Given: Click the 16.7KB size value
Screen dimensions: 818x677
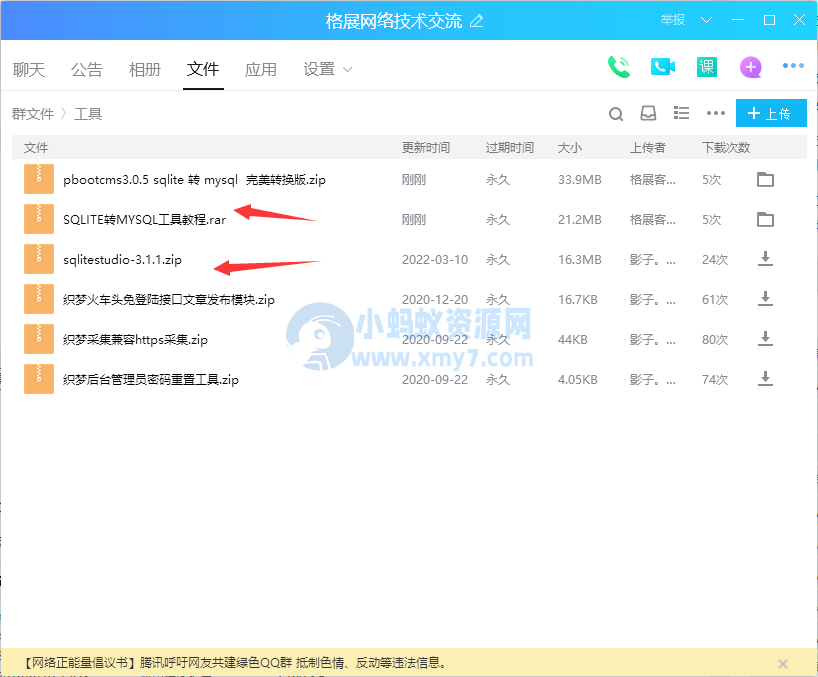Looking at the screenshot, I should [x=578, y=300].
